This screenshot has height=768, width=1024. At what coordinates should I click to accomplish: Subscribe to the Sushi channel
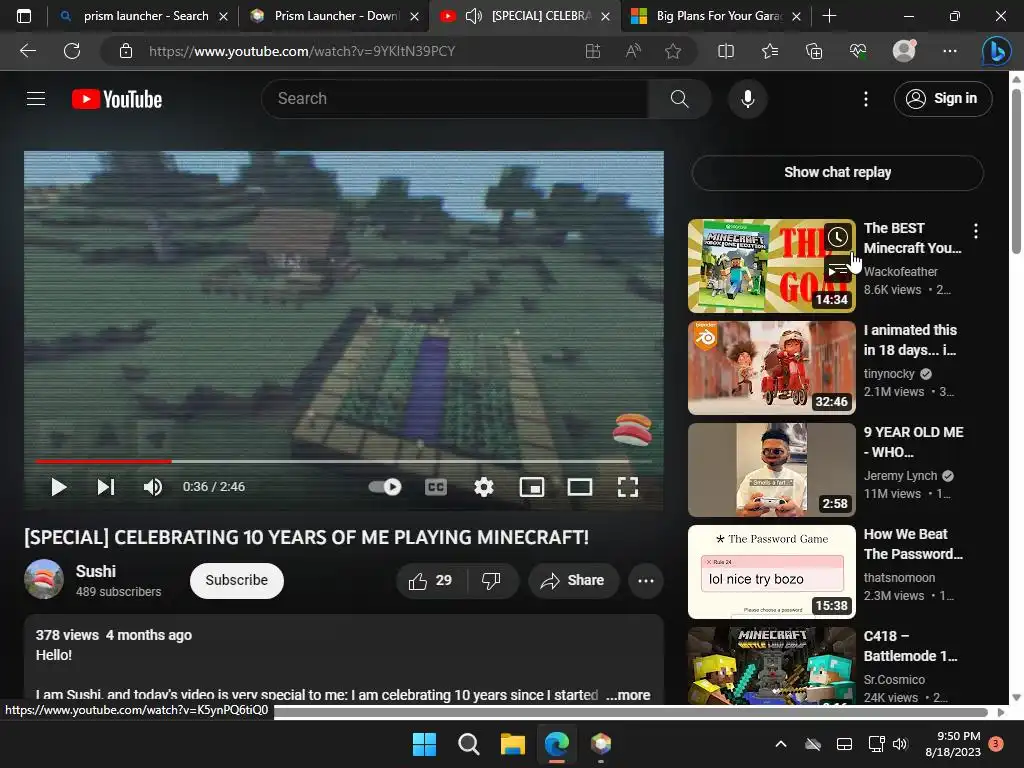pyautogui.click(x=236, y=581)
